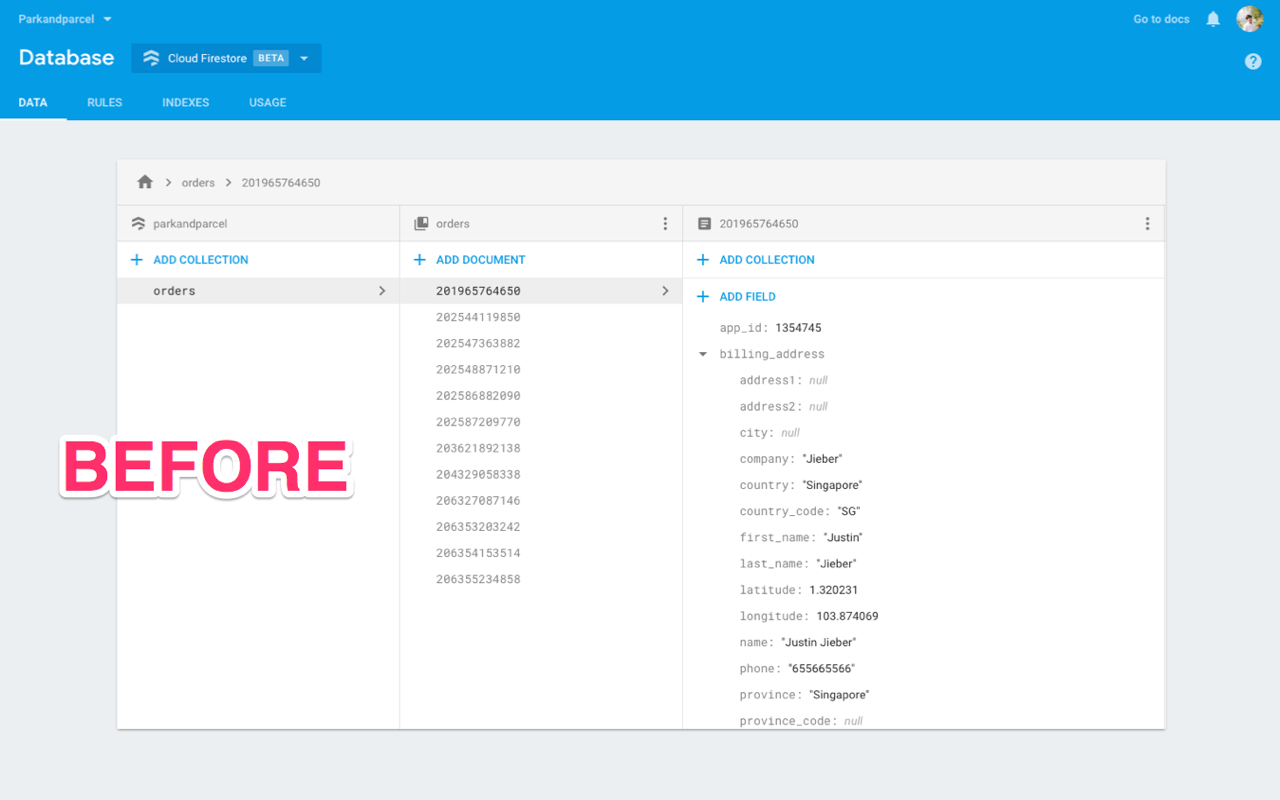This screenshot has height=800, width=1280.
Task: Select document 202544119850 from the list
Action: pyautogui.click(x=477, y=316)
